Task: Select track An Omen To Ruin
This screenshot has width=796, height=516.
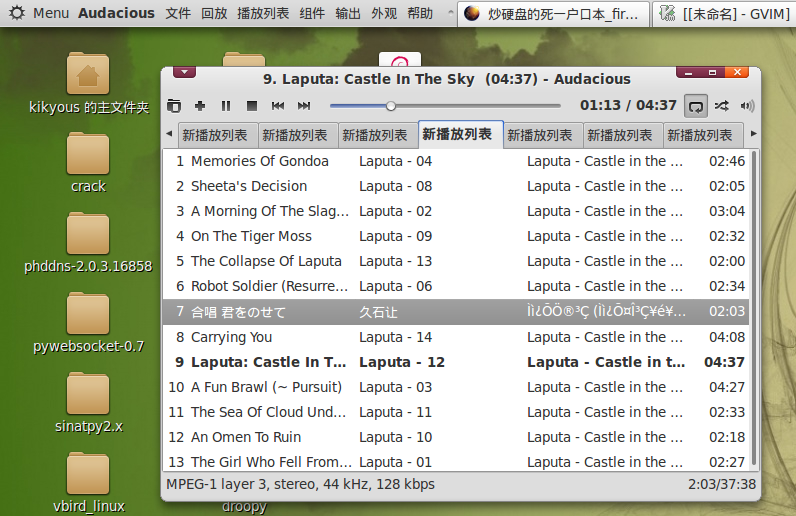Action: tap(456, 437)
